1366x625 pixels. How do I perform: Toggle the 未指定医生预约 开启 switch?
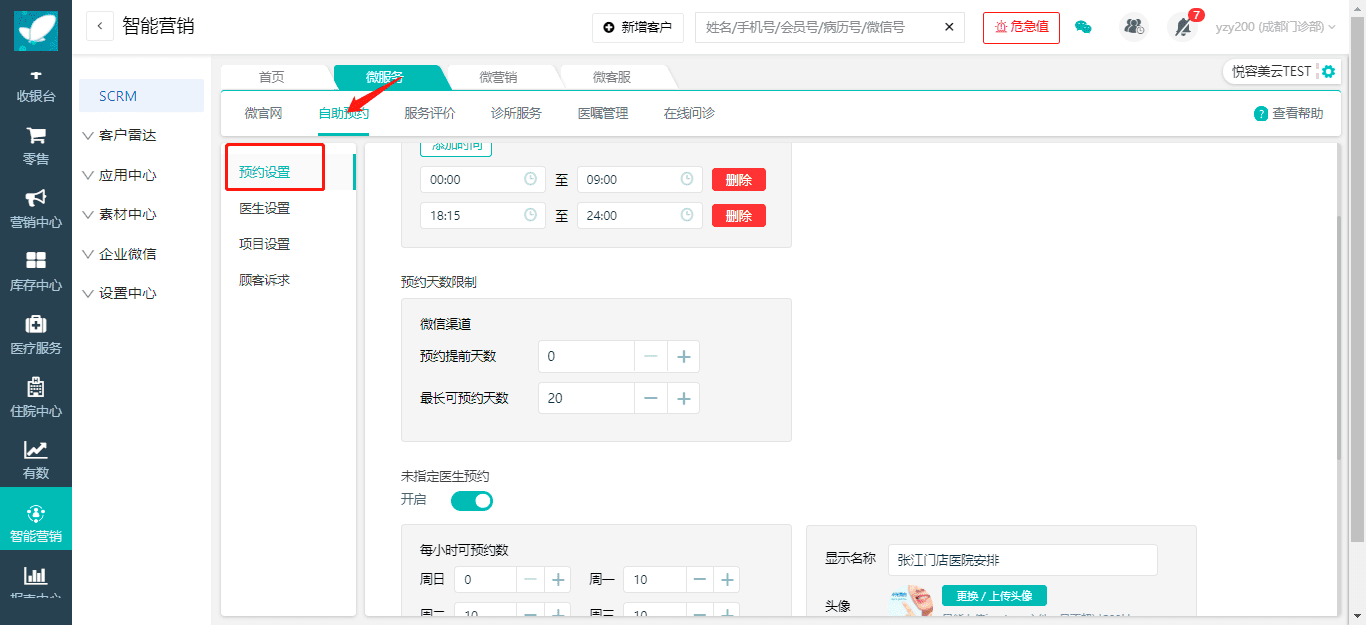point(472,500)
